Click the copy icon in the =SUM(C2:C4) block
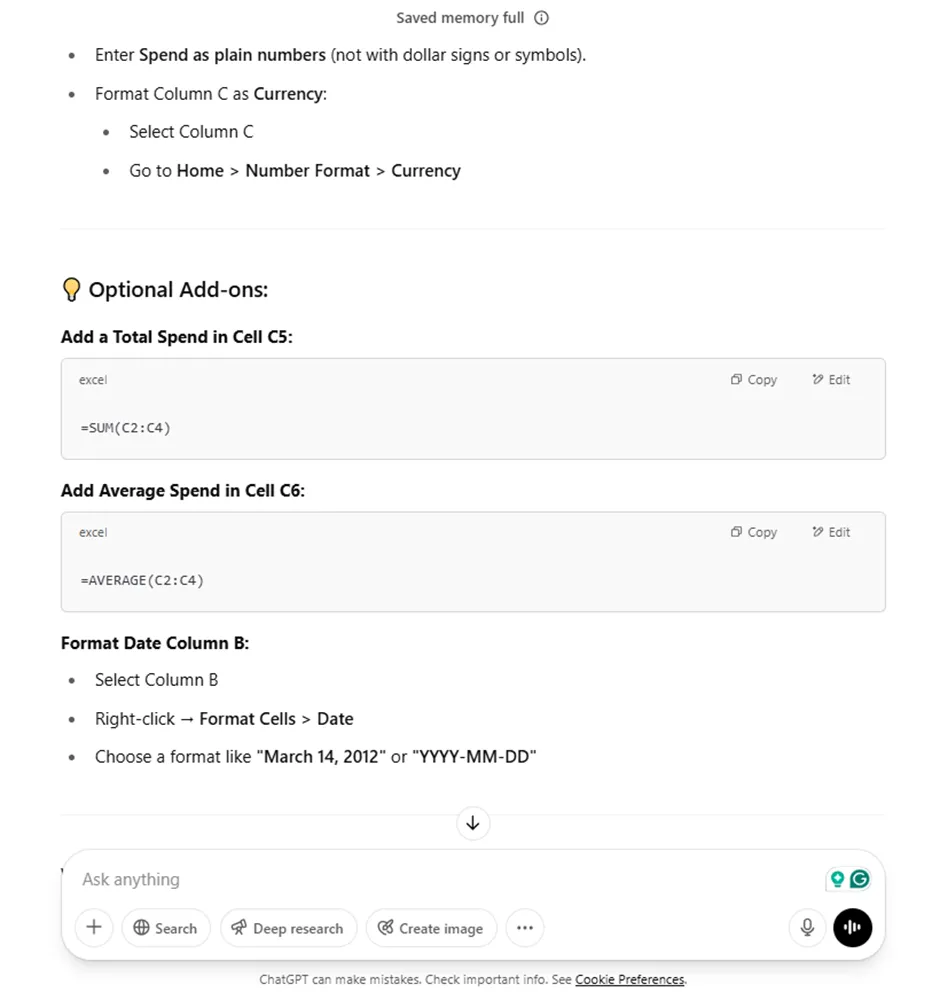This screenshot has height=992, width=940. (x=736, y=380)
